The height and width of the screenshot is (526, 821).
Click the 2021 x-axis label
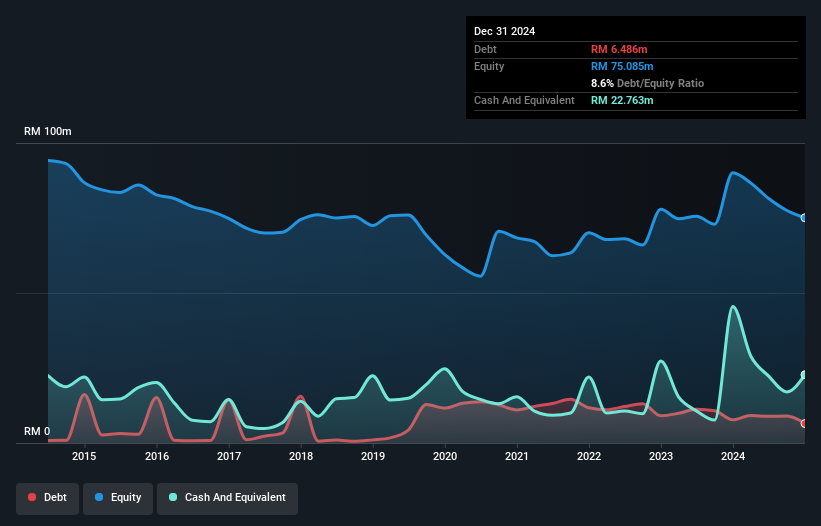[x=517, y=456]
